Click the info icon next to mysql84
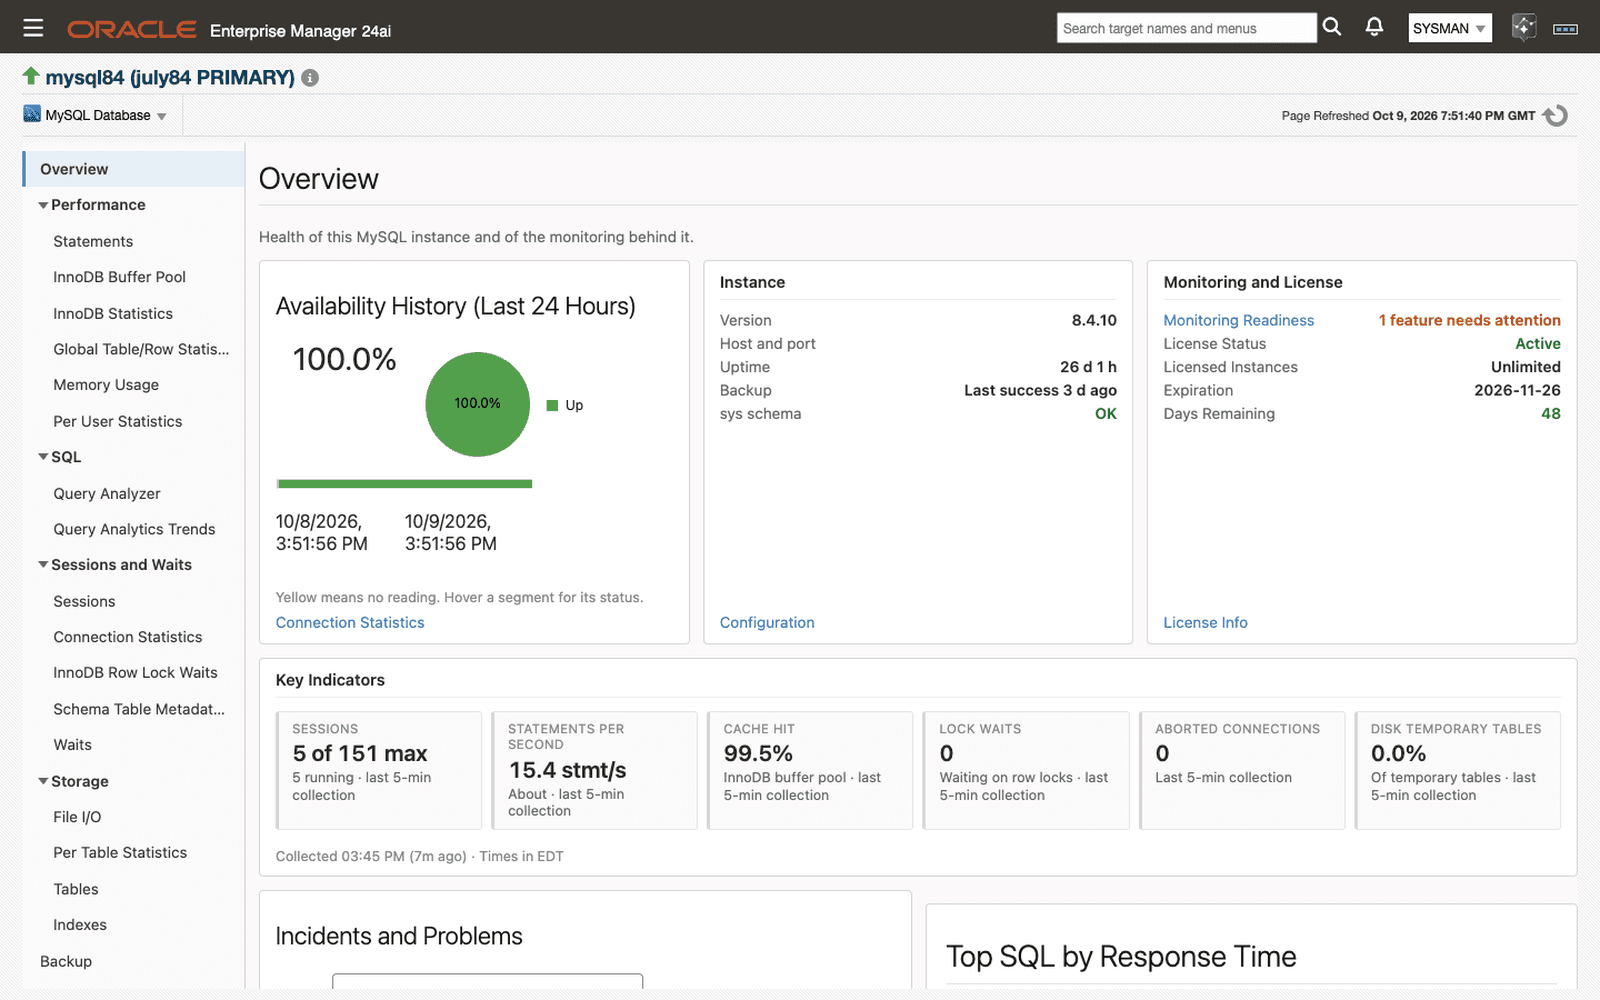Viewport: 1600px width, 1000px height. point(310,78)
